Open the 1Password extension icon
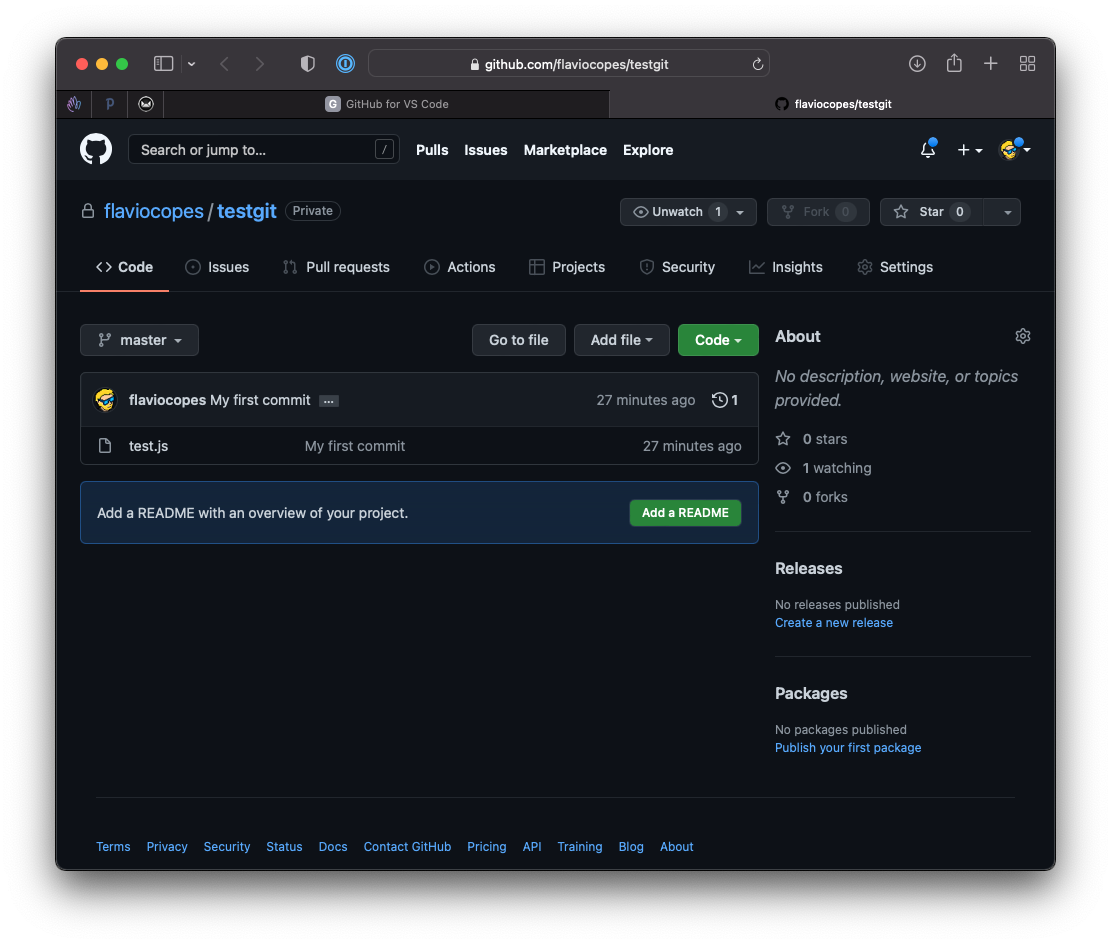The image size is (1111, 944). click(345, 64)
